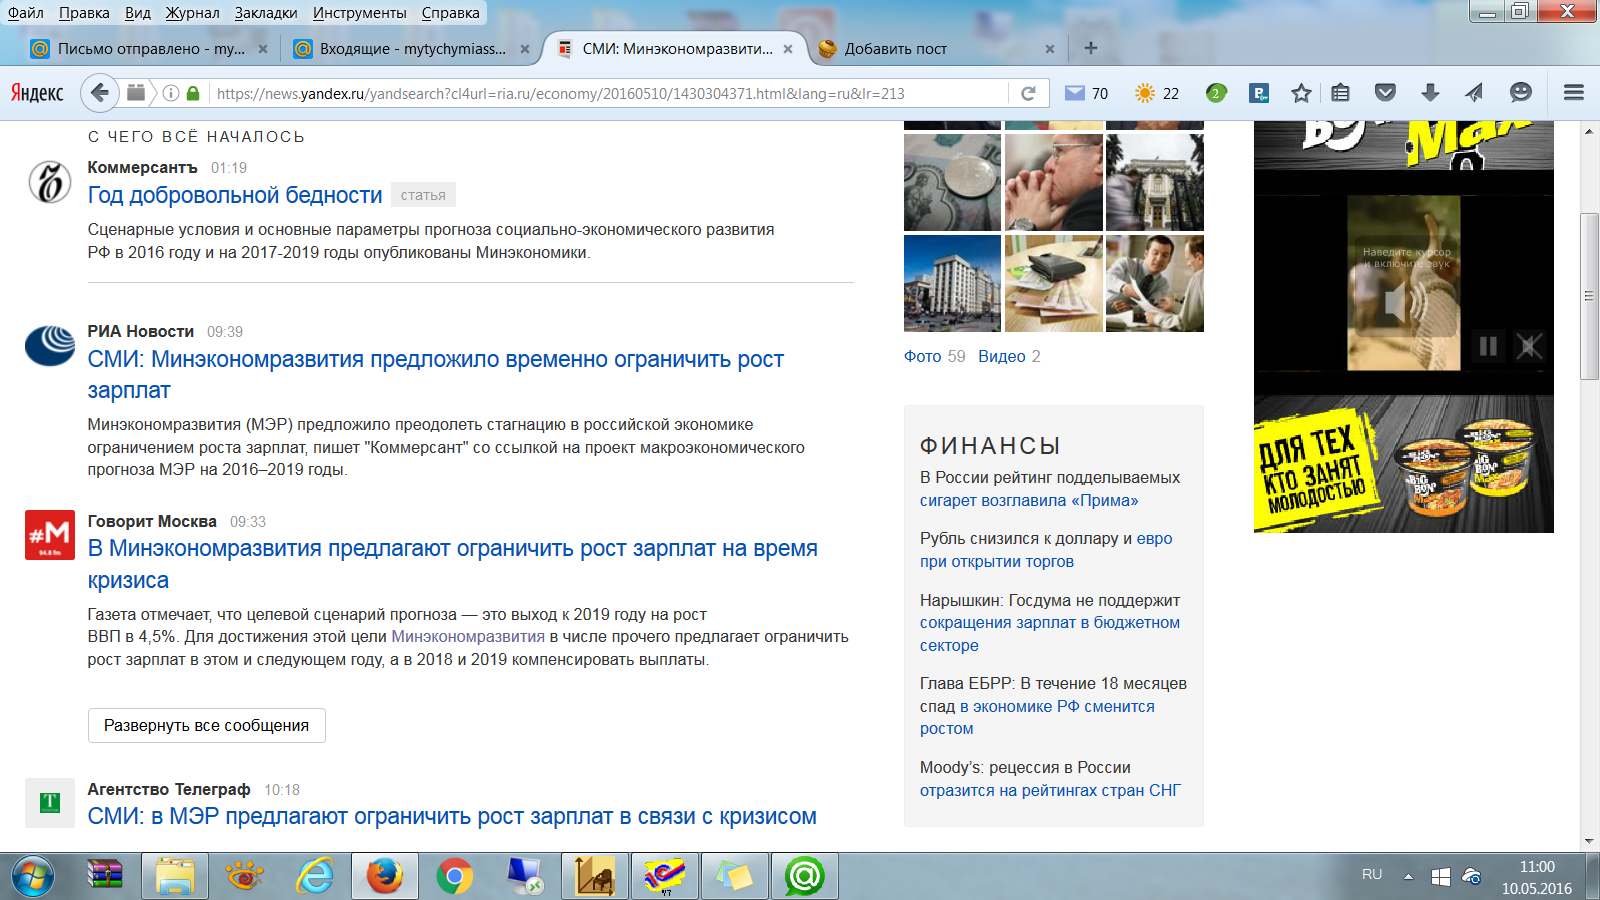
Task: Reload the page with the refresh icon
Action: click(x=1028, y=93)
